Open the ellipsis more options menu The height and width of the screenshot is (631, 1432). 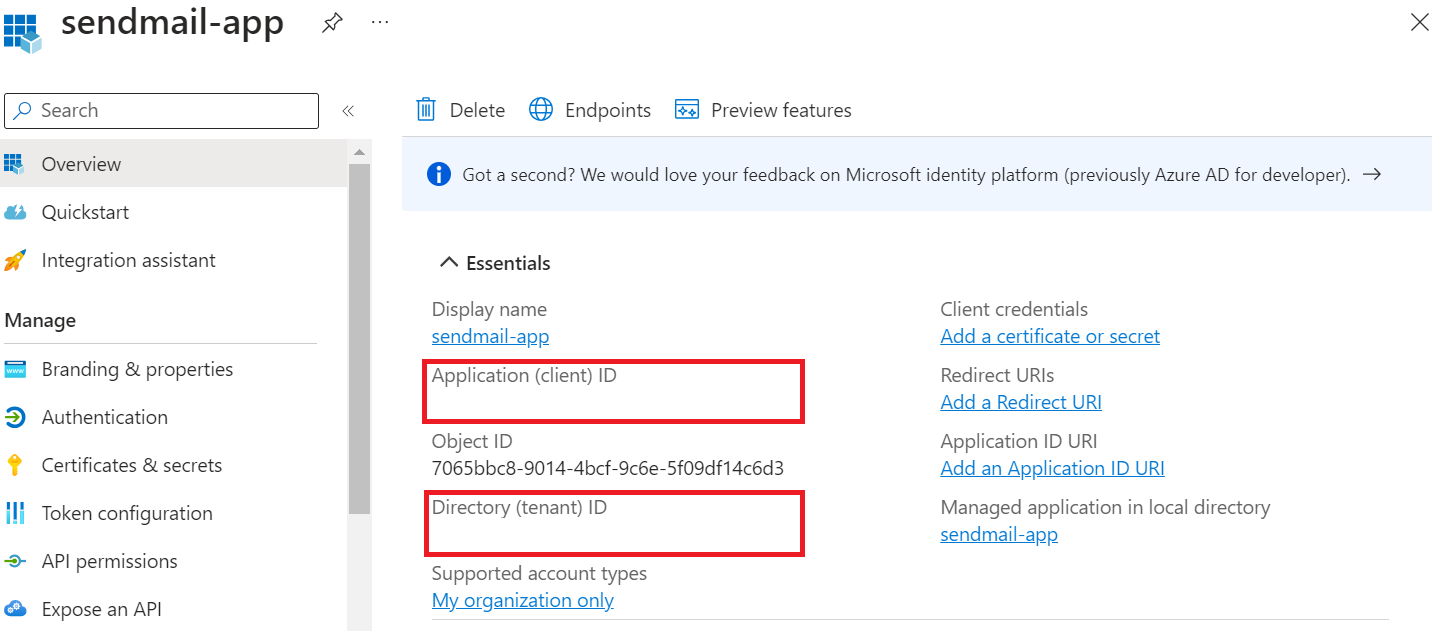point(380,22)
